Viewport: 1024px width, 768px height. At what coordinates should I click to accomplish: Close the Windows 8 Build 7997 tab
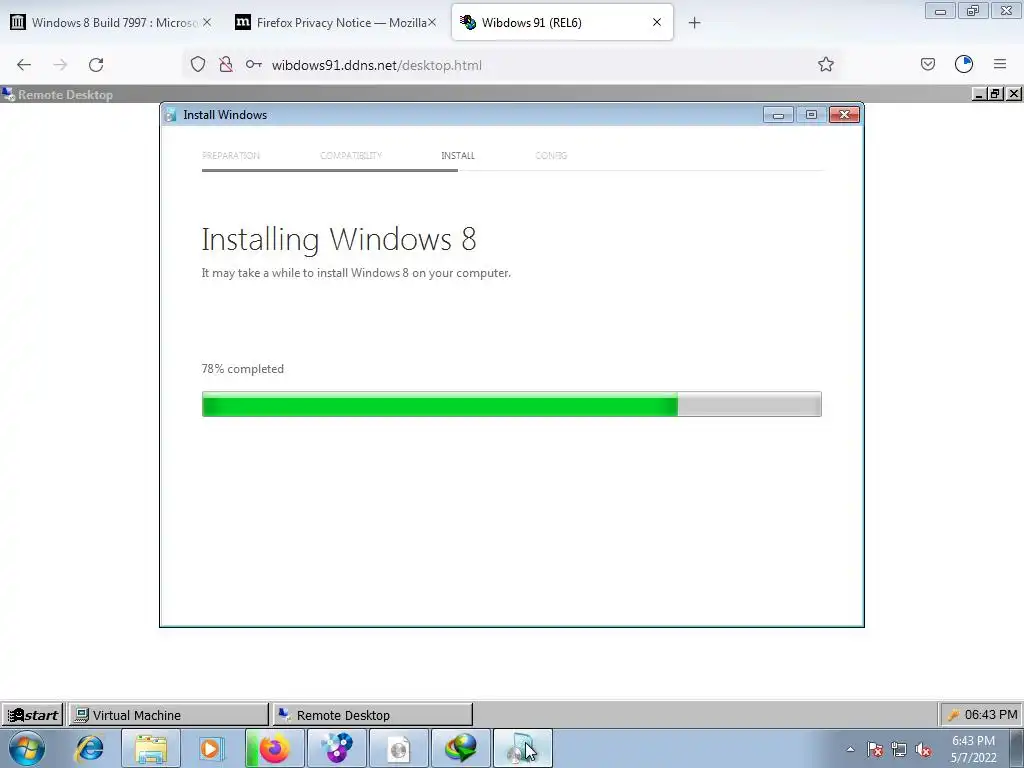coord(207,22)
